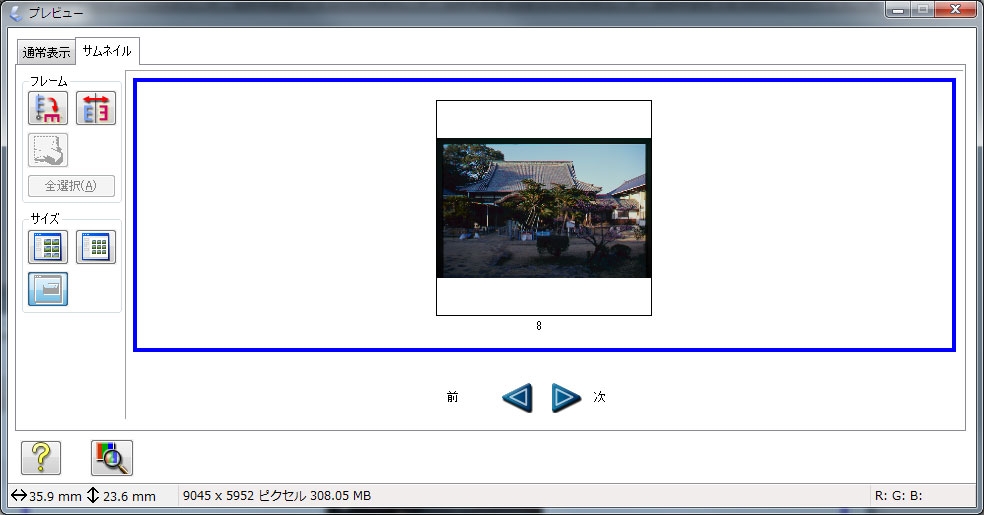Image resolution: width=984 pixels, height=515 pixels.
Task: Click the frame number 8 caption
Action: (538, 326)
